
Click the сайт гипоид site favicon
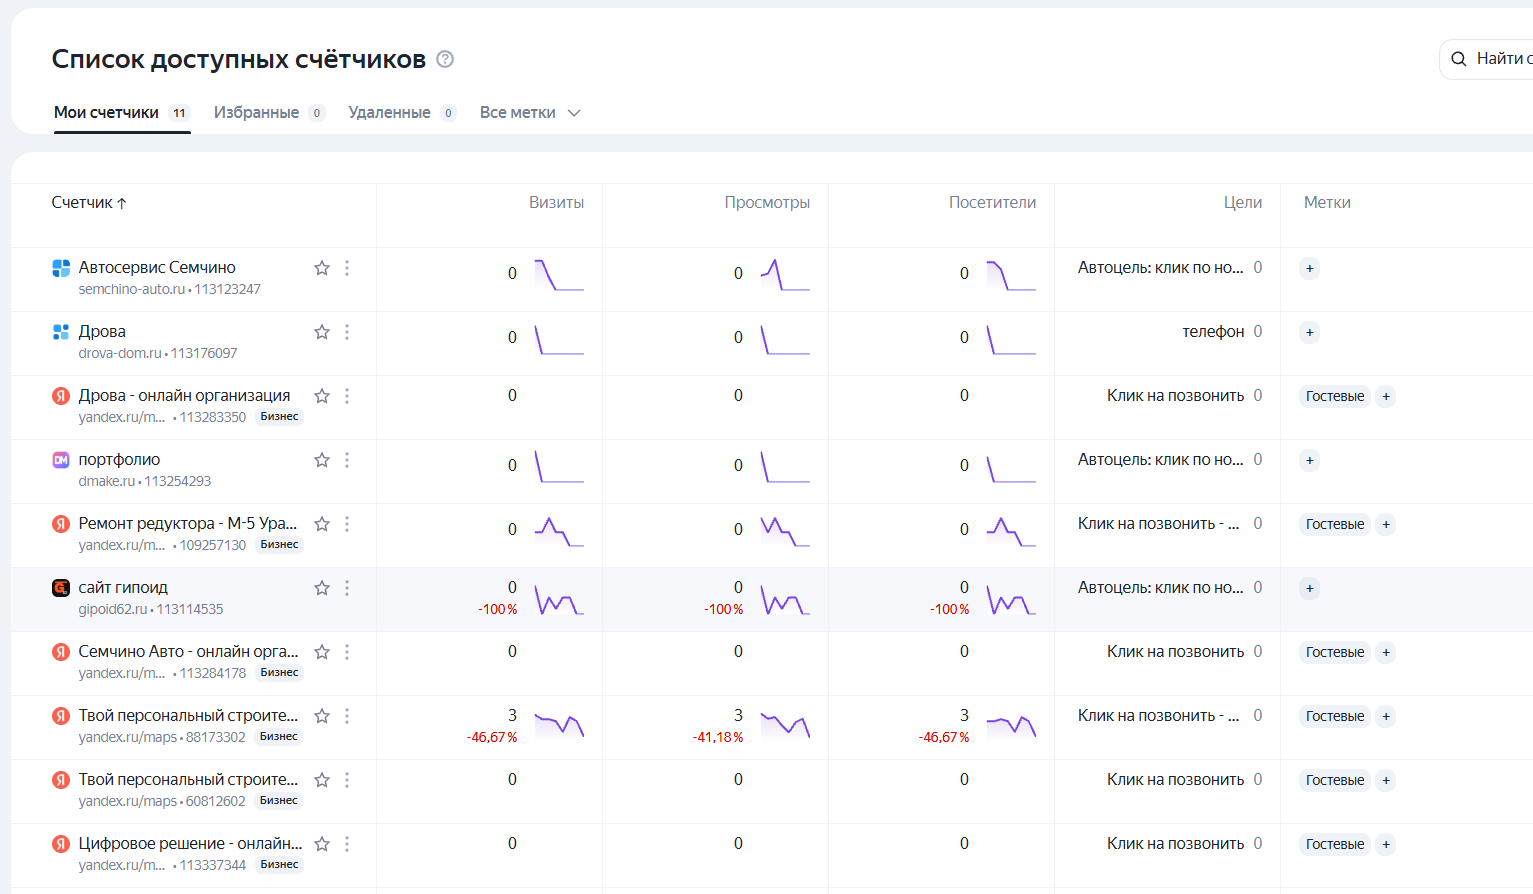(x=61, y=588)
